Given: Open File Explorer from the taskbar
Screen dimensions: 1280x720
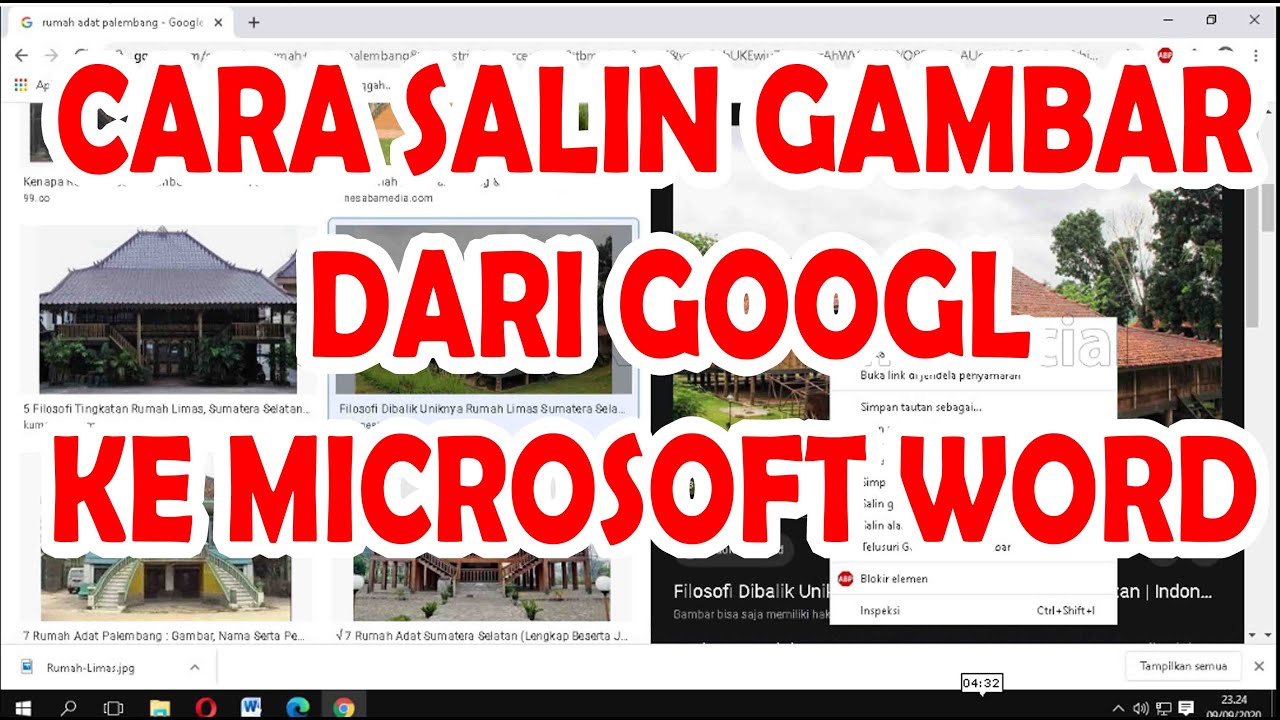Looking at the screenshot, I should coord(160,708).
